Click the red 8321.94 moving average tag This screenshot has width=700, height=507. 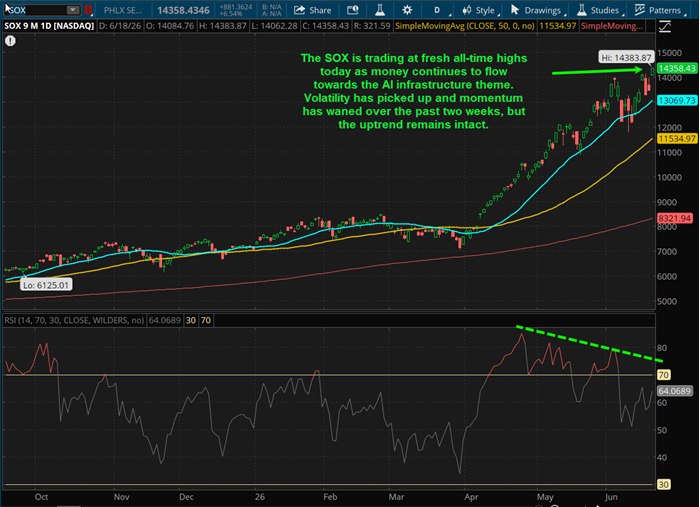[675, 218]
